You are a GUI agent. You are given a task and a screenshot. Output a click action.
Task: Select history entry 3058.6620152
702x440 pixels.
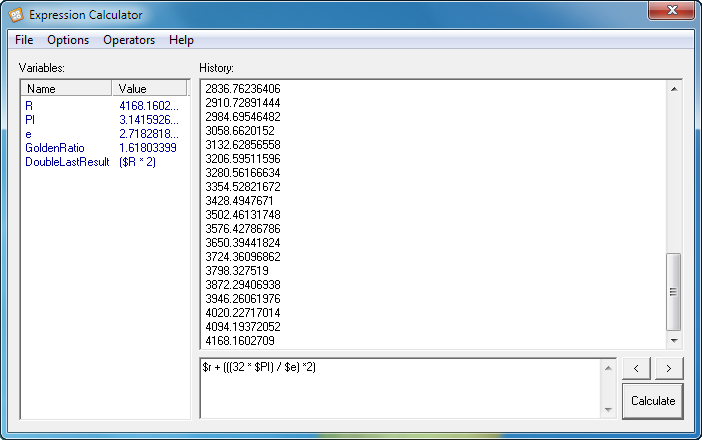(x=240, y=131)
